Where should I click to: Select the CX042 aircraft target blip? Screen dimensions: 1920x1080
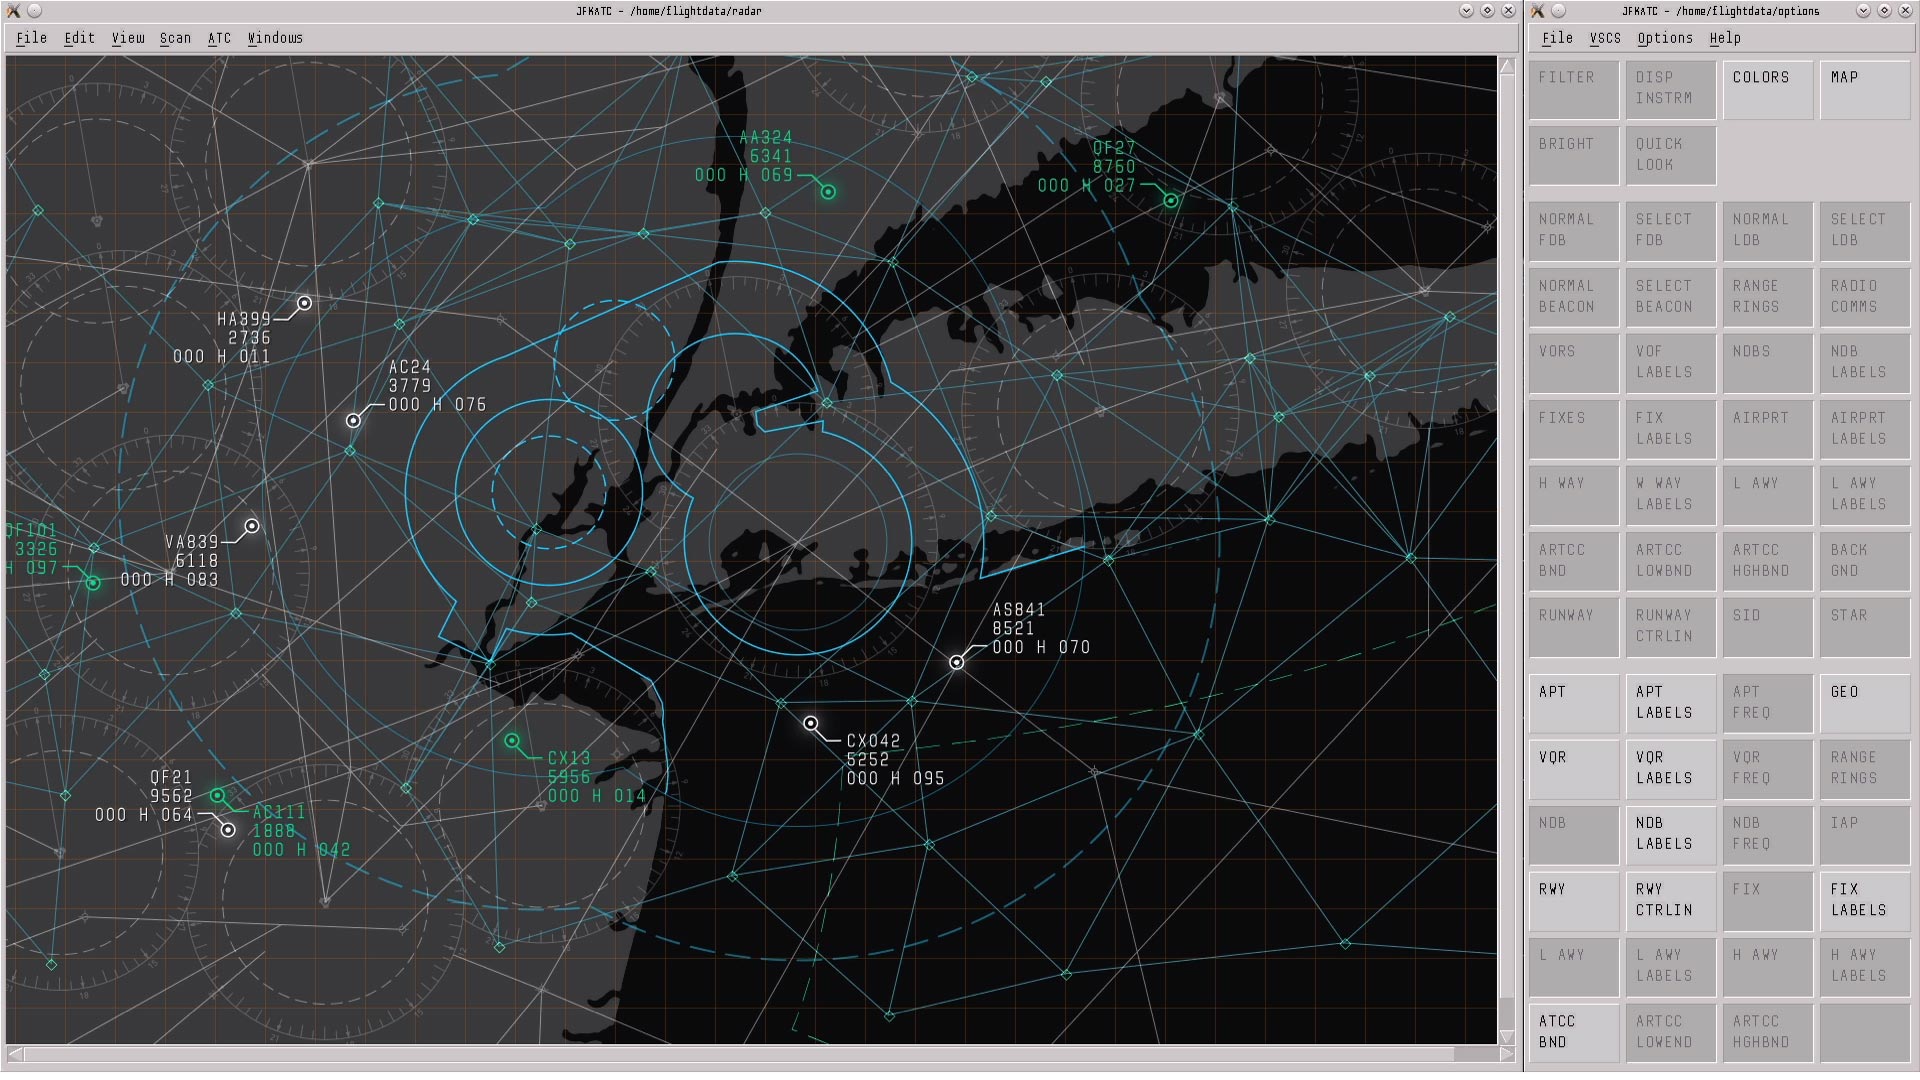tap(811, 723)
